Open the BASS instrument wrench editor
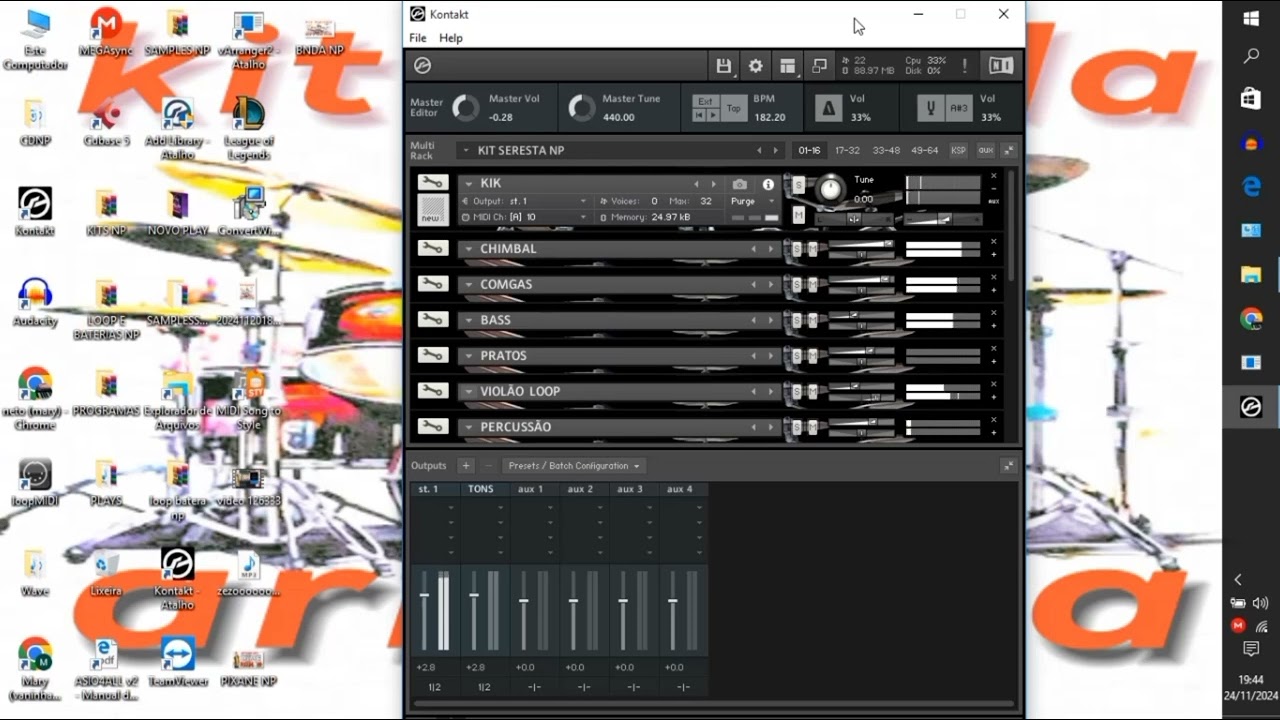The image size is (1280, 720). coord(432,320)
